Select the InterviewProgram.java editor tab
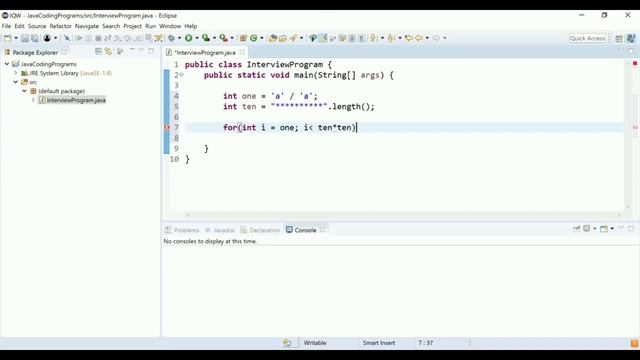The height and width of the screenshot is (360, 640). pyautogui.click(x=205, y=53)
